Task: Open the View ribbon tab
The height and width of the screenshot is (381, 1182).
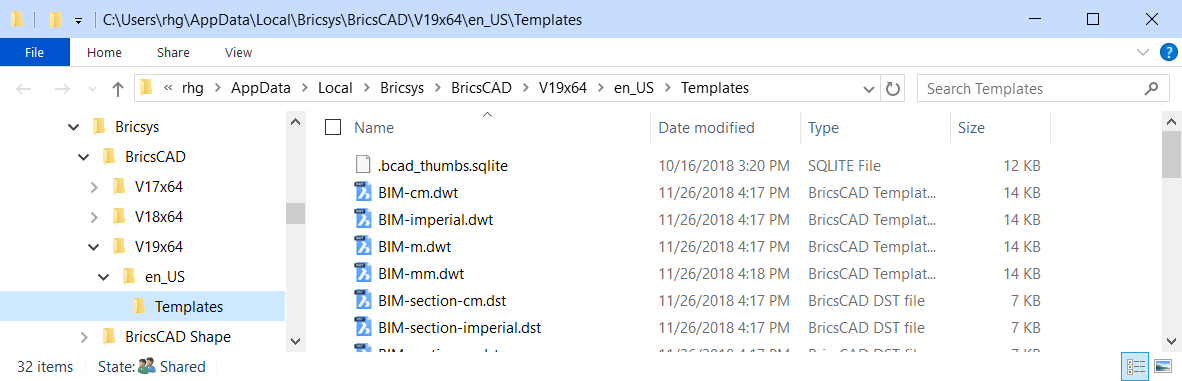Action: click(x=238, y=52)
